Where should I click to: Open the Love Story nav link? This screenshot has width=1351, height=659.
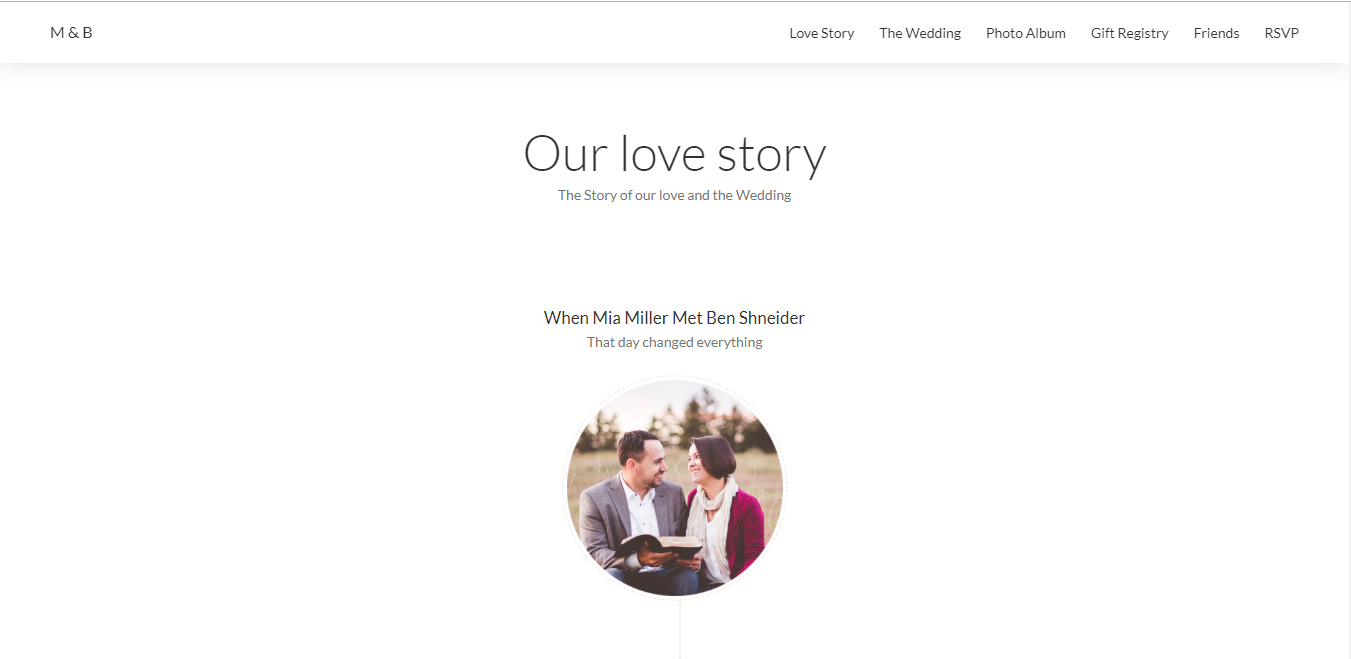pos(821,33)
